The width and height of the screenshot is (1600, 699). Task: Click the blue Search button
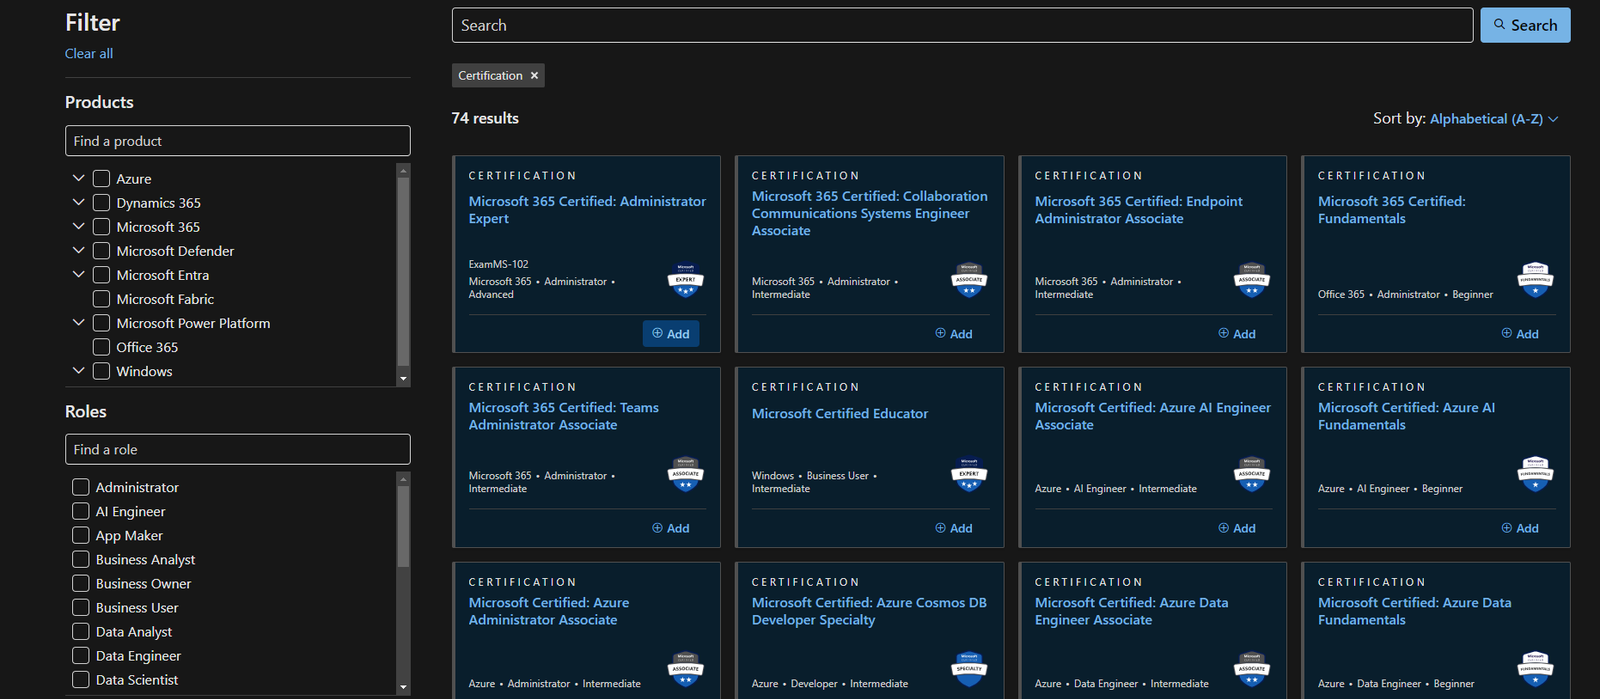pos(1525,25)
